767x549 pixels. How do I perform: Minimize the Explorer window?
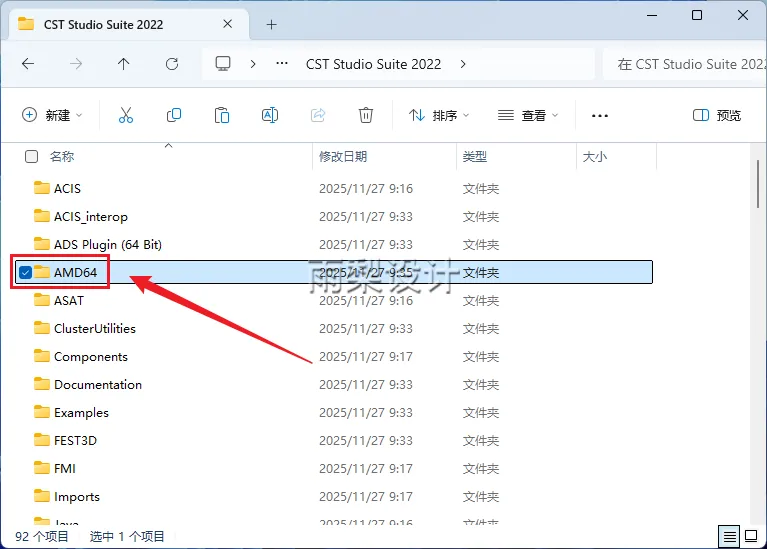coord(652,15)
